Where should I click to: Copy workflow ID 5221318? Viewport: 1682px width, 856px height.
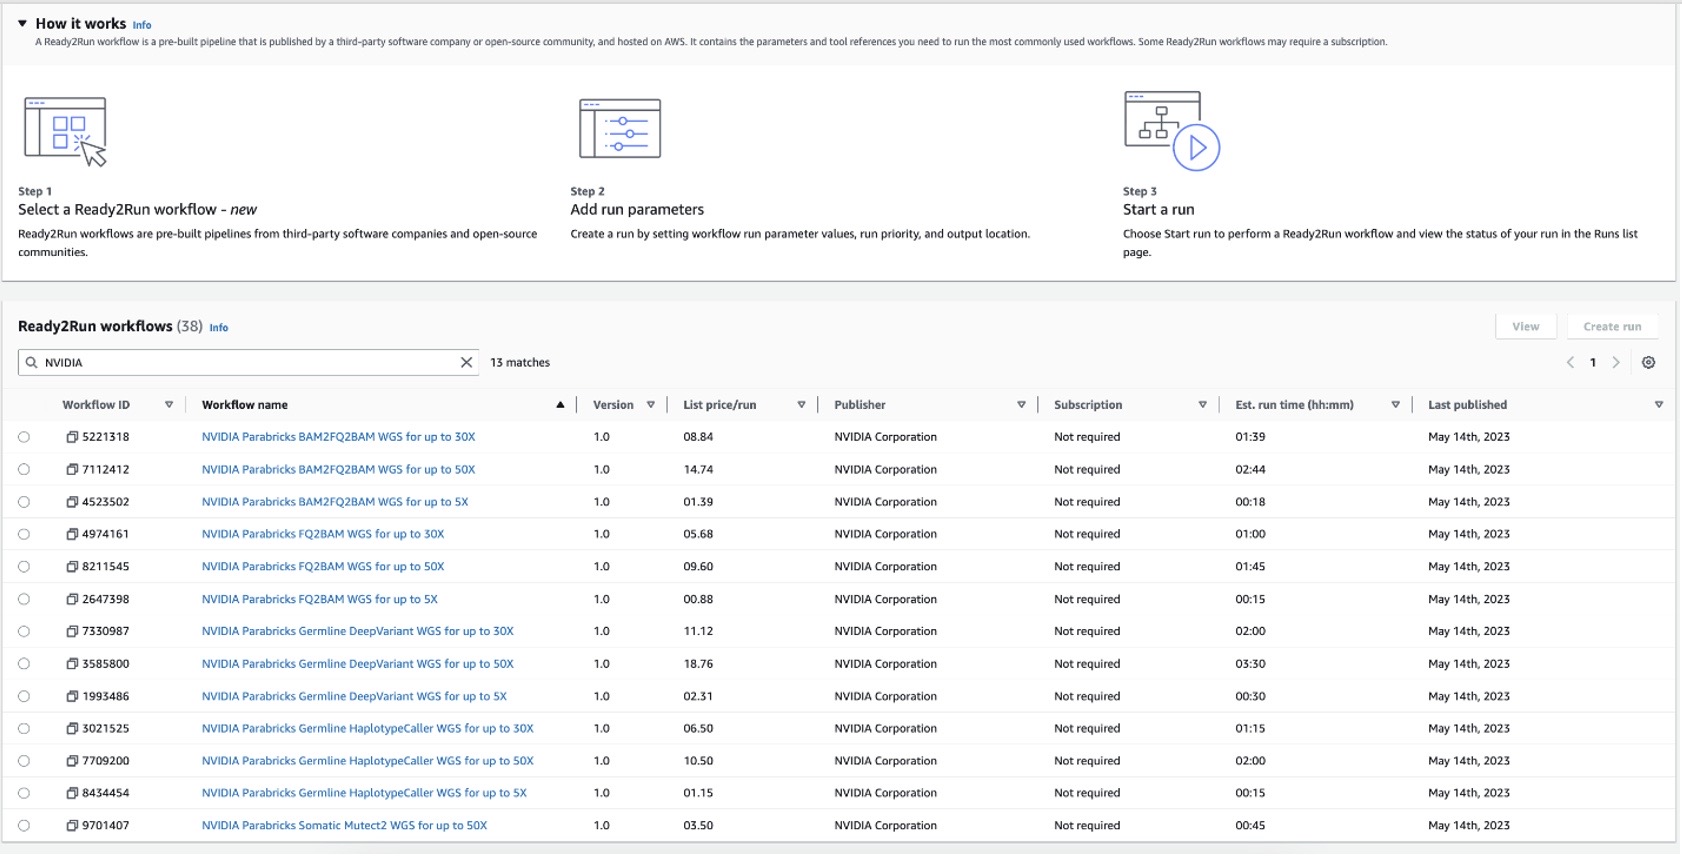[x=72, y=437]
